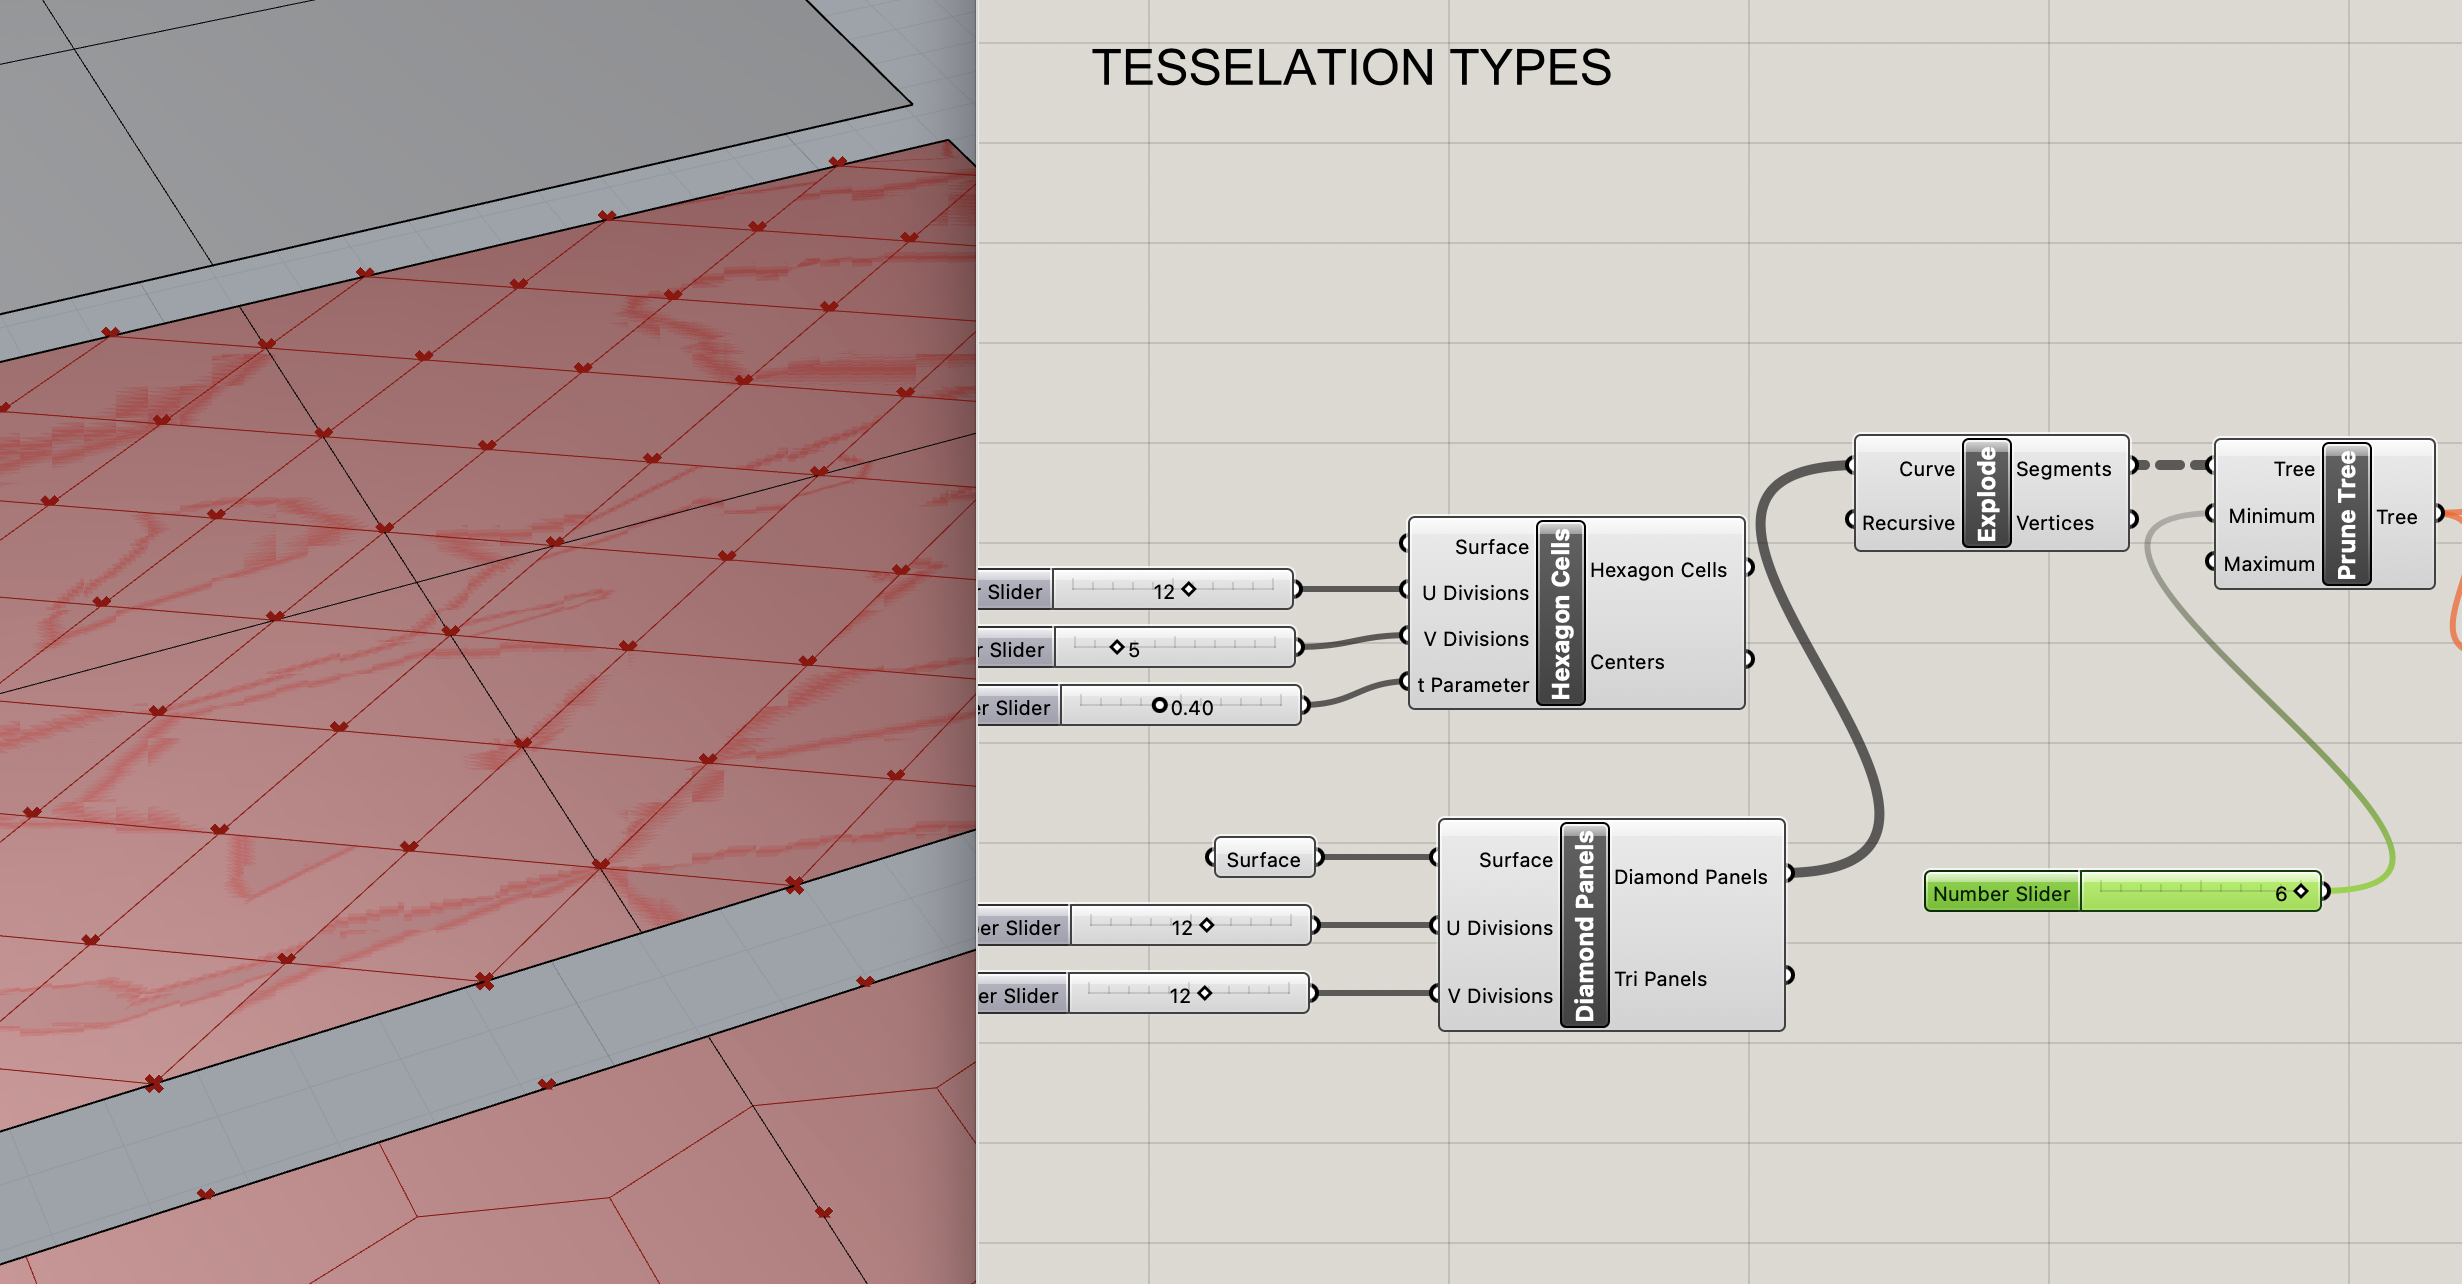This screenshot has width=2462, height=1284.
Task: Click the Centers output label
Action: pyautogui.click(x=1627, y=662)
